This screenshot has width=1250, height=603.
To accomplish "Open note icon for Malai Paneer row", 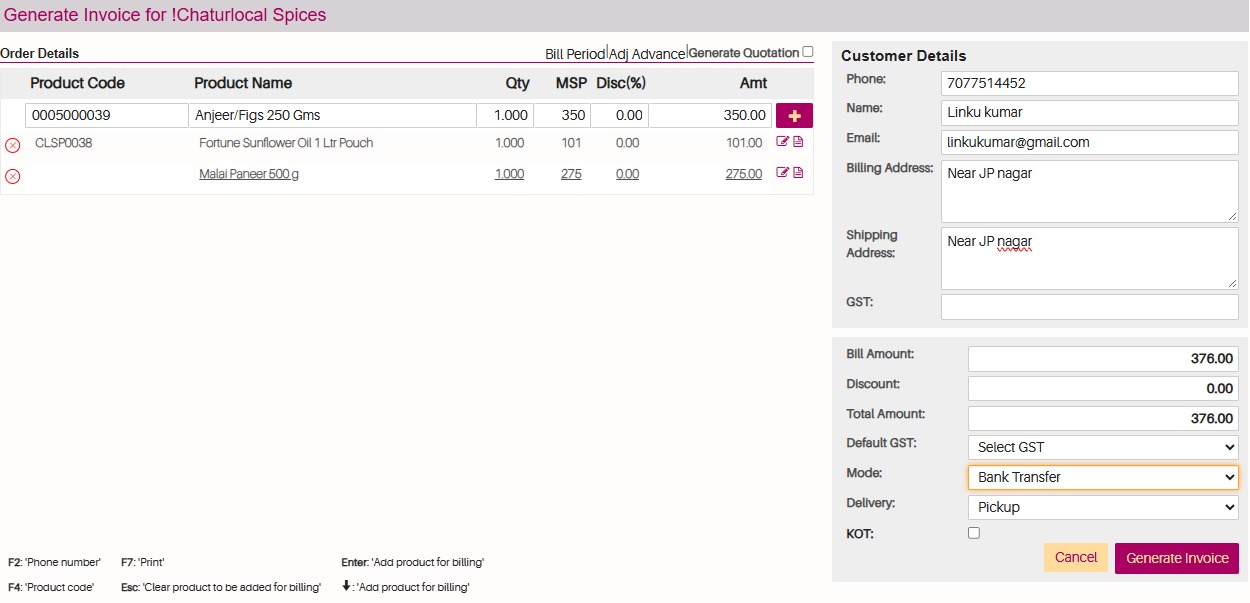I will coord(798,172).
